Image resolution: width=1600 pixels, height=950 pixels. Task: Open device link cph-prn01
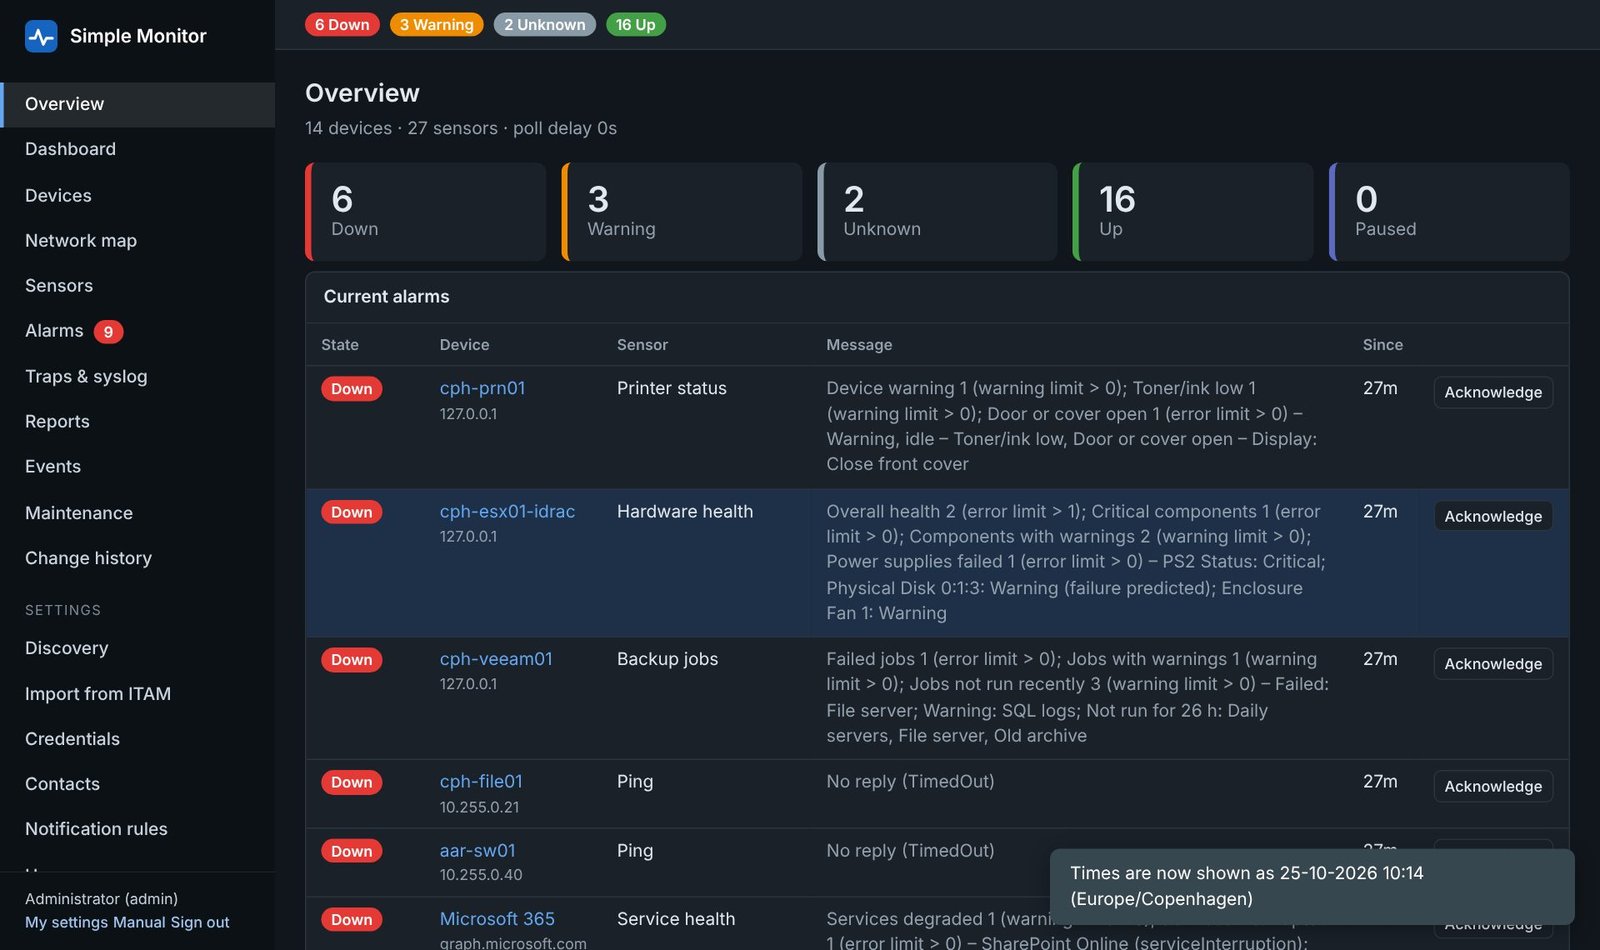pyautogui.click(x=482, y=388)
